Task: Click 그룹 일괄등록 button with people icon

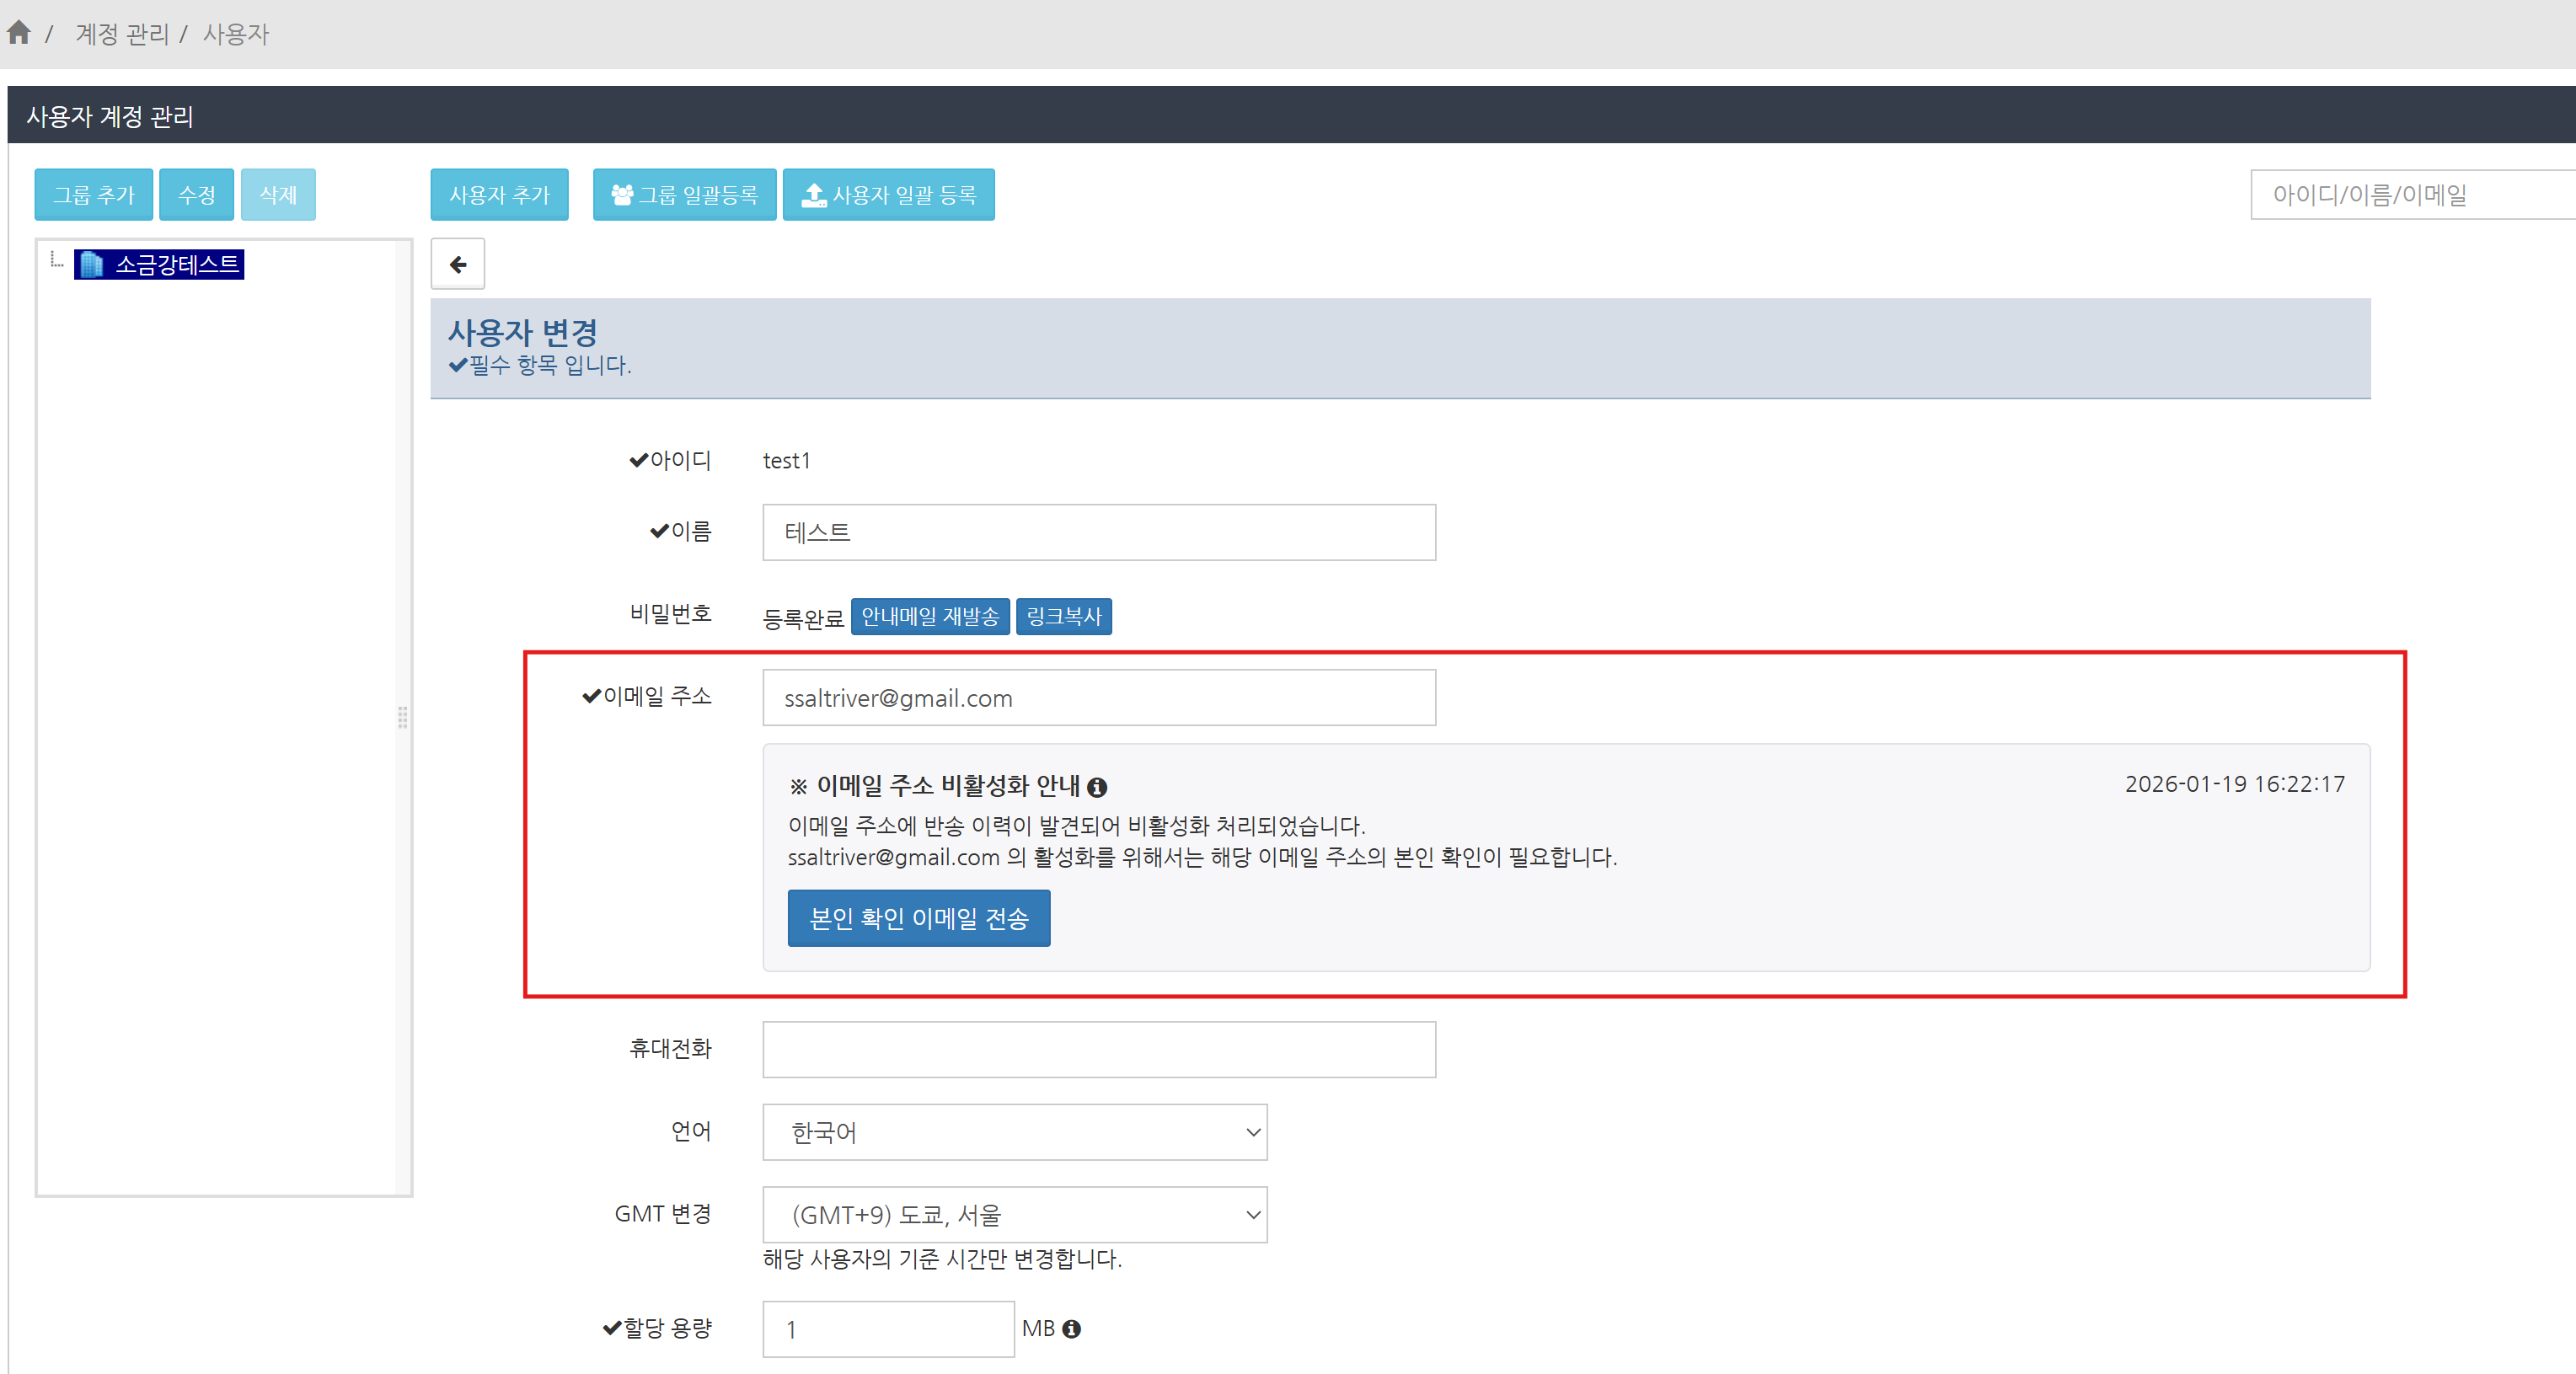Action: pos(684,194)
